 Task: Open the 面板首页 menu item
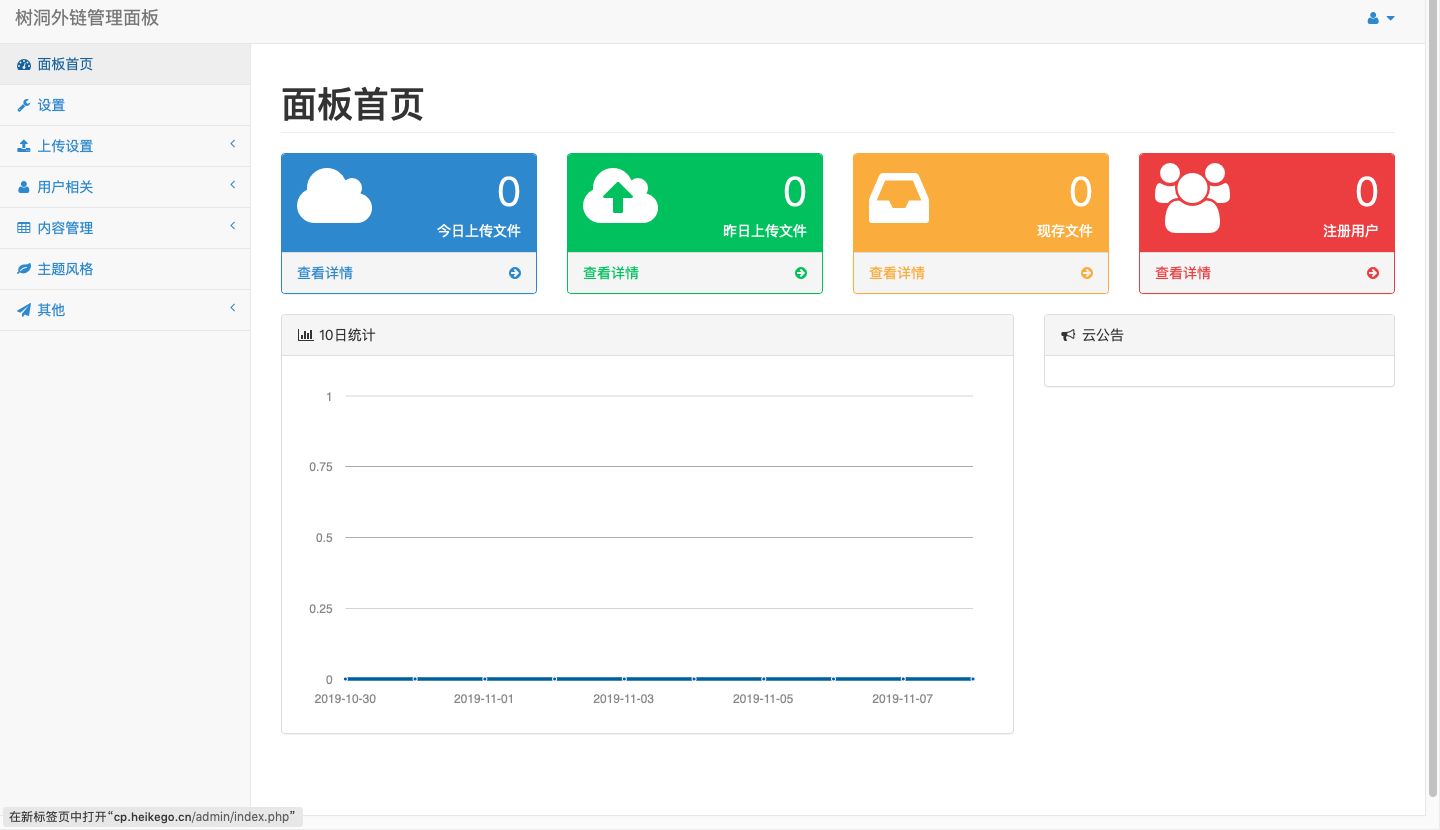click(x=66, y=64)
